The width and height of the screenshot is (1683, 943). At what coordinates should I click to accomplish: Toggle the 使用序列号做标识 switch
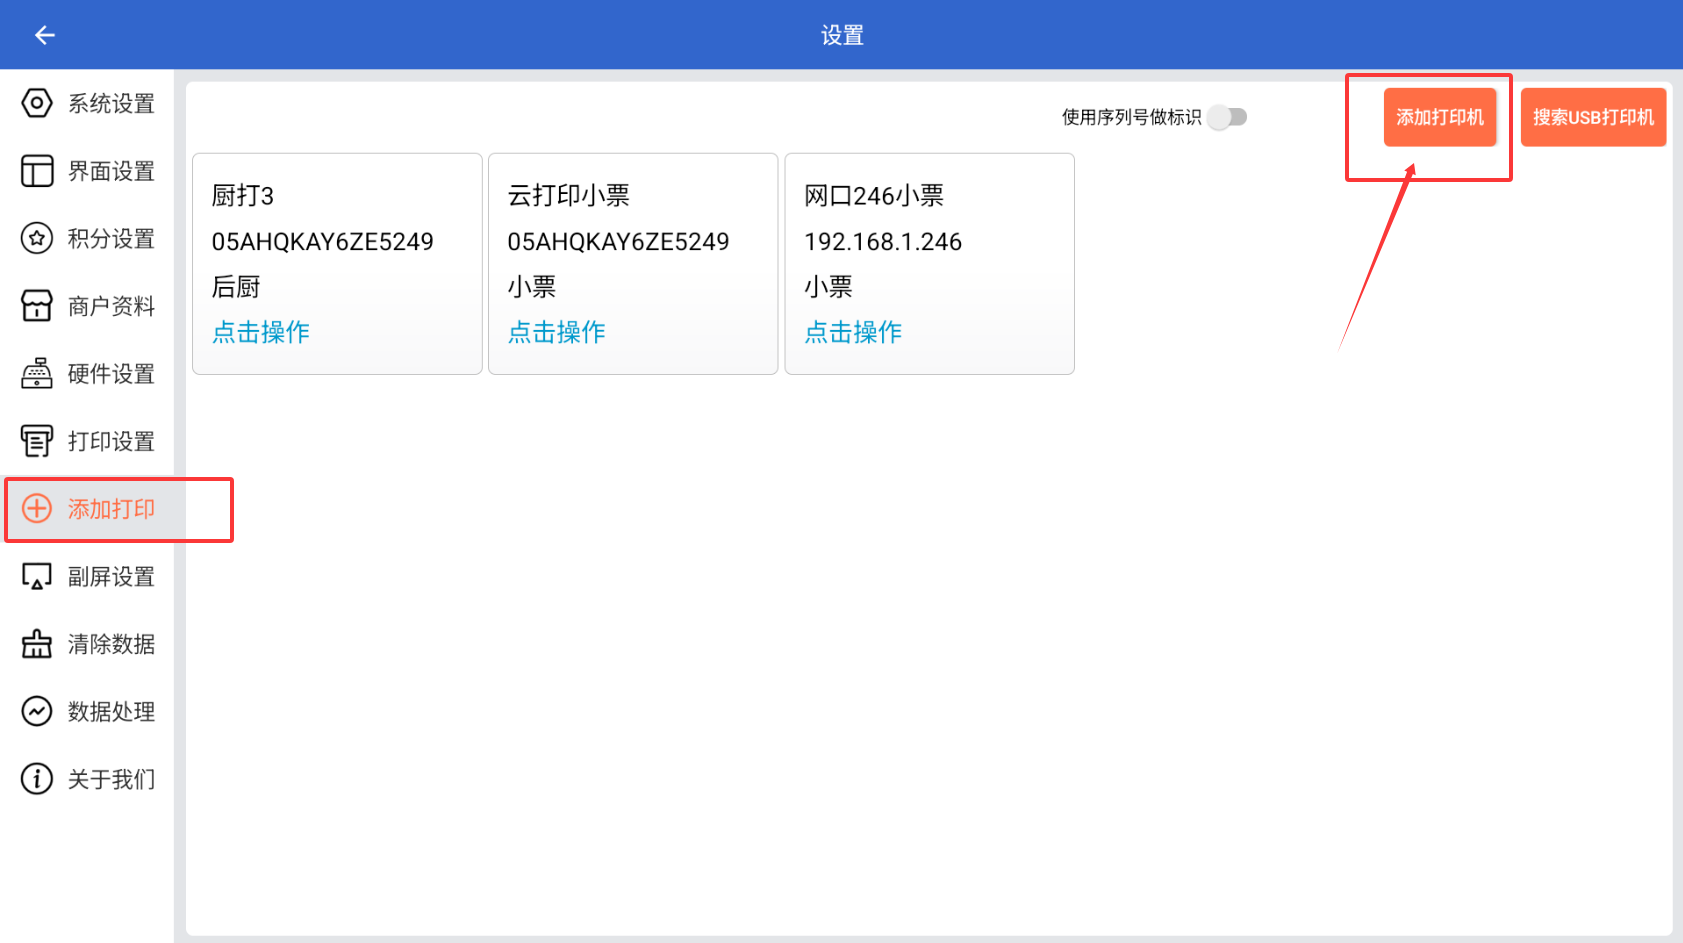pos(1227,117)
